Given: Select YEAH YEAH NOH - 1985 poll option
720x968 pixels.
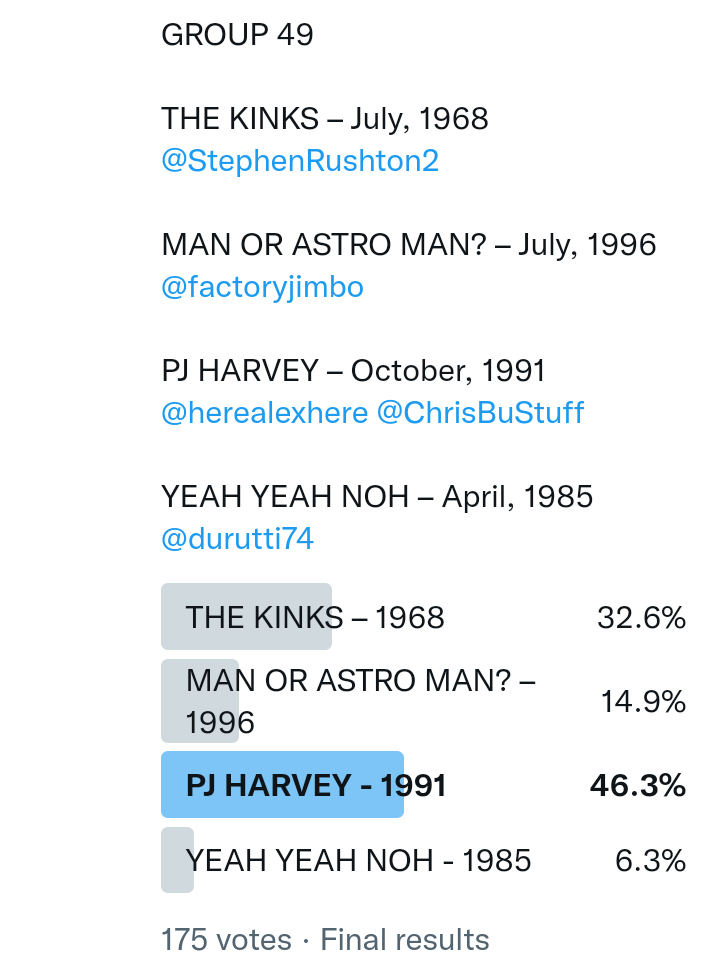Looking at the screenshot, I should coord(358,860).
